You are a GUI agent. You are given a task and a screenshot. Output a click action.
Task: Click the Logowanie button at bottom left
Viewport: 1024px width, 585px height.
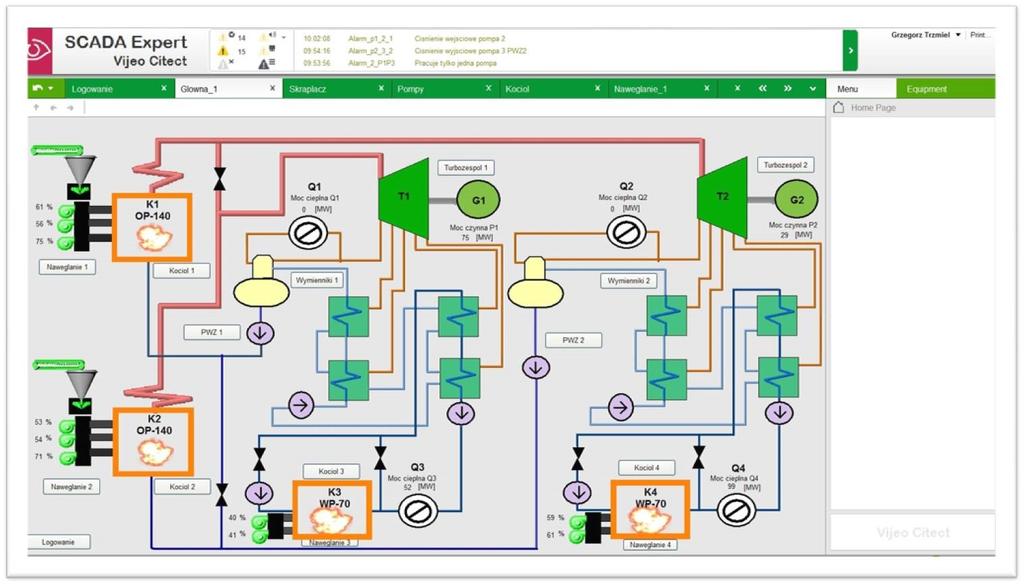tap(59, 542)
